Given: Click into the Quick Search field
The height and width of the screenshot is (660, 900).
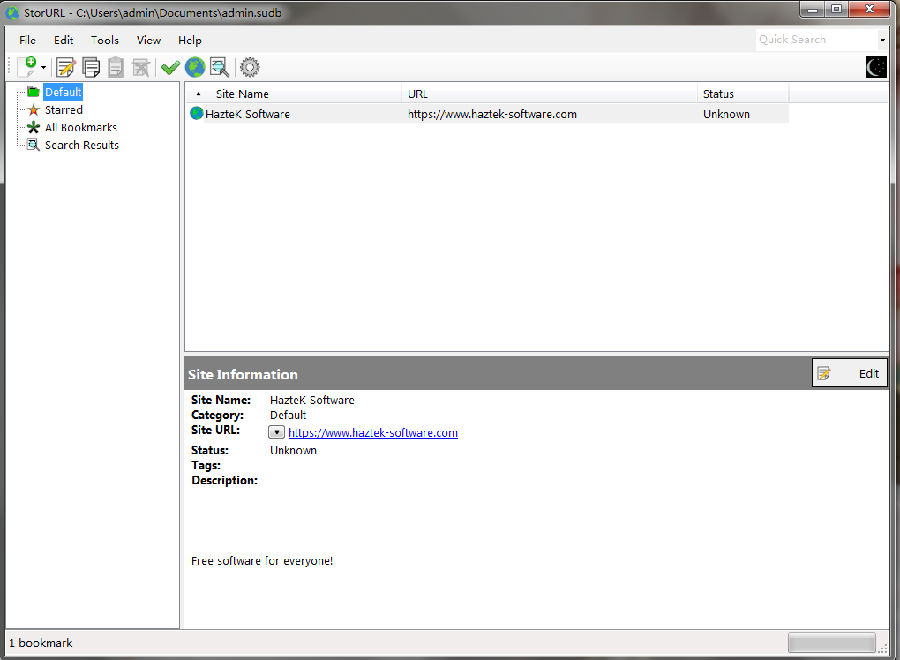Looking at the screenshot, I should coord(814,40).
